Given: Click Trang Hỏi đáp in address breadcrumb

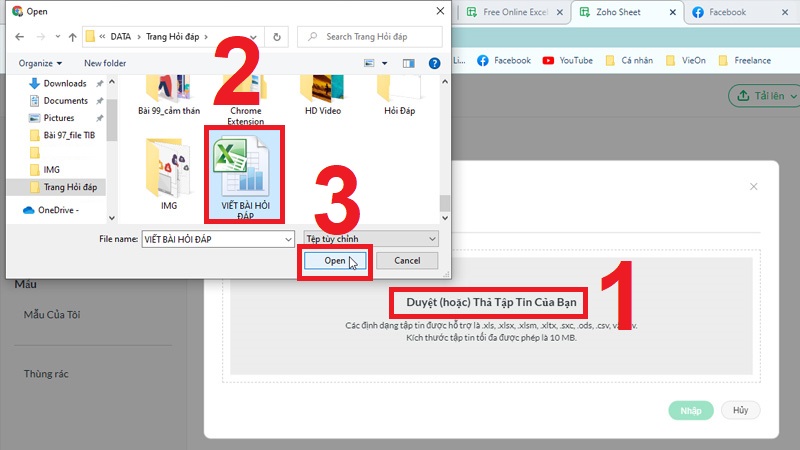Looking at the screenshot, I should click(x=172, y=37).
